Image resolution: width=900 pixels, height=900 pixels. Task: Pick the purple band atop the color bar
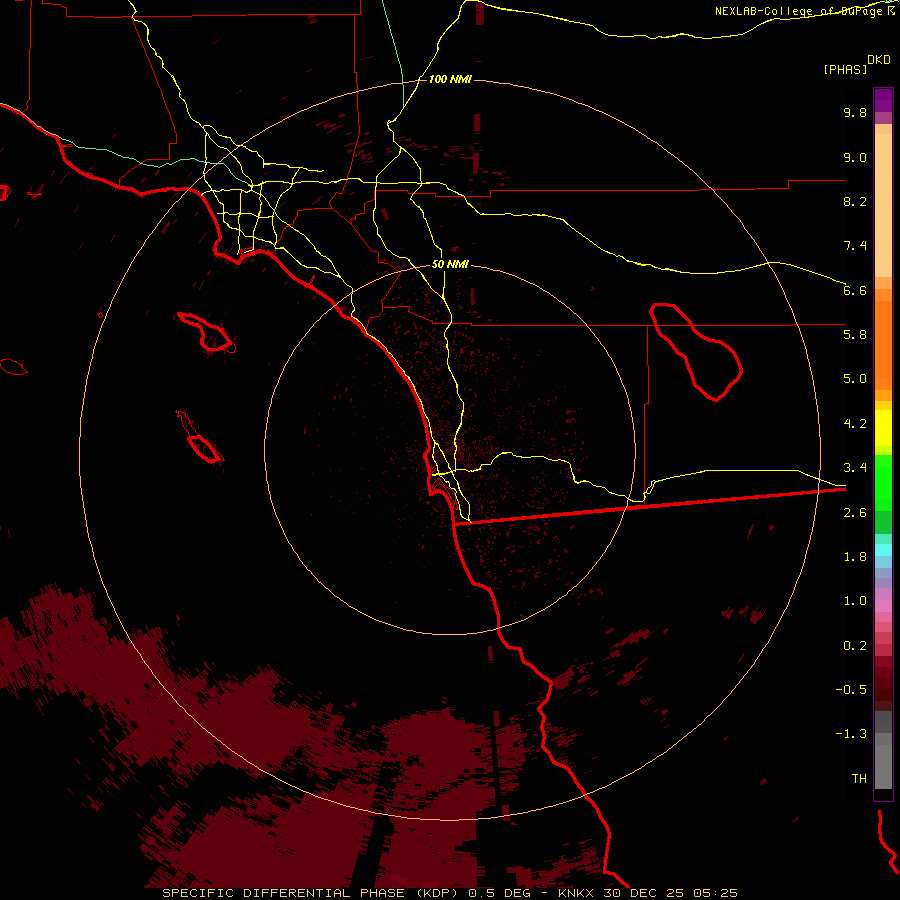pos(883,100)
